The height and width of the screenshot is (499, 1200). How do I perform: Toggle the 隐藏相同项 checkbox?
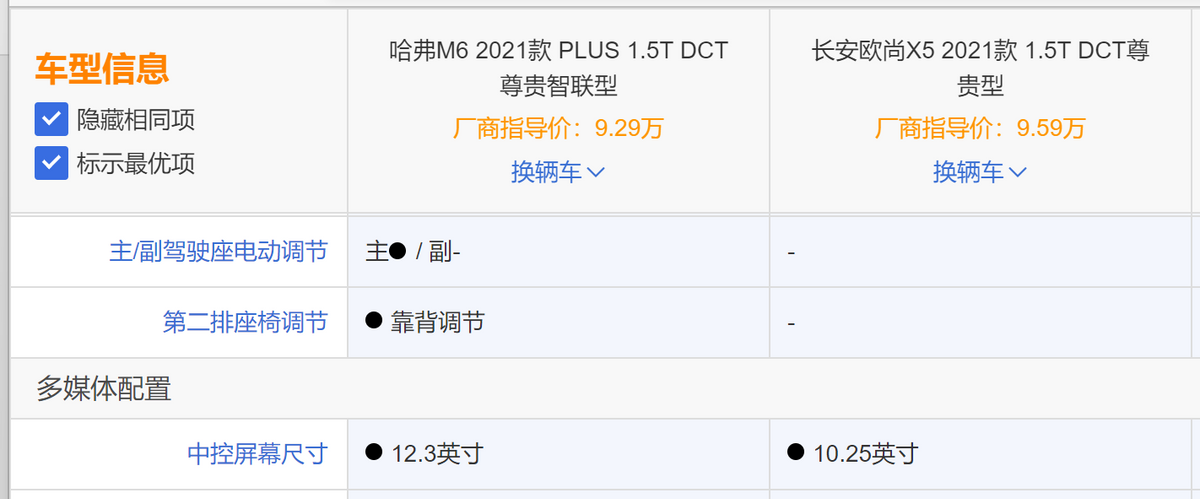point(51,120)
